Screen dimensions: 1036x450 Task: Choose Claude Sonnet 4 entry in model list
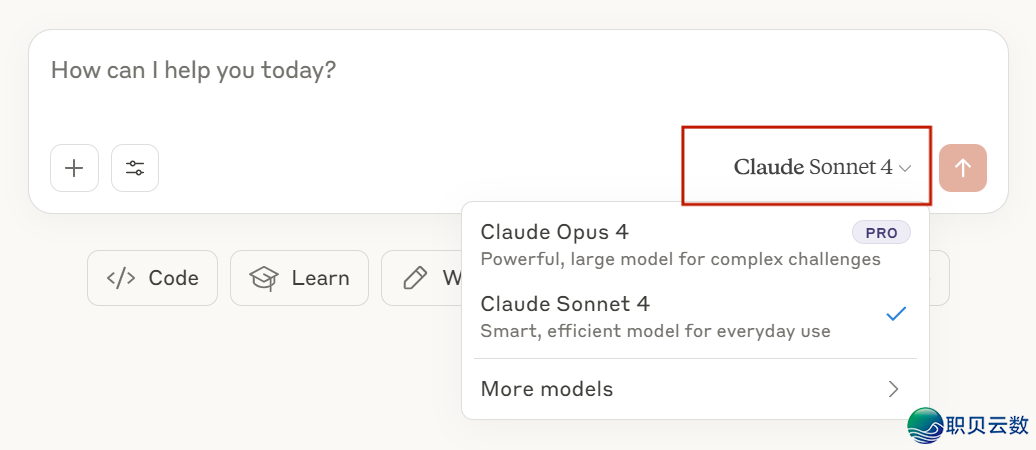point(695,316)
